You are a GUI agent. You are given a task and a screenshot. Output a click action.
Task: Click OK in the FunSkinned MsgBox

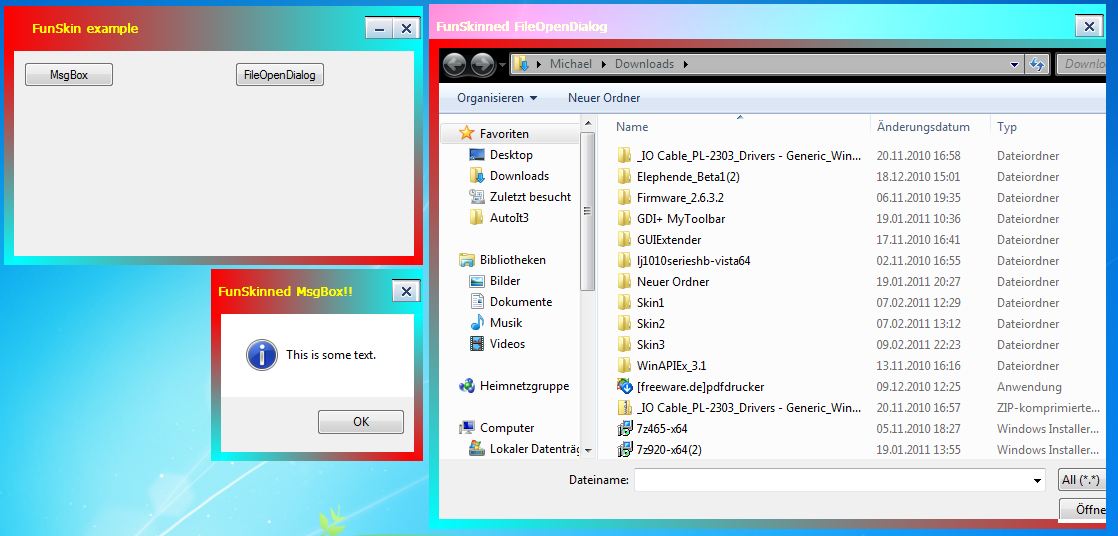coord(361,422)
